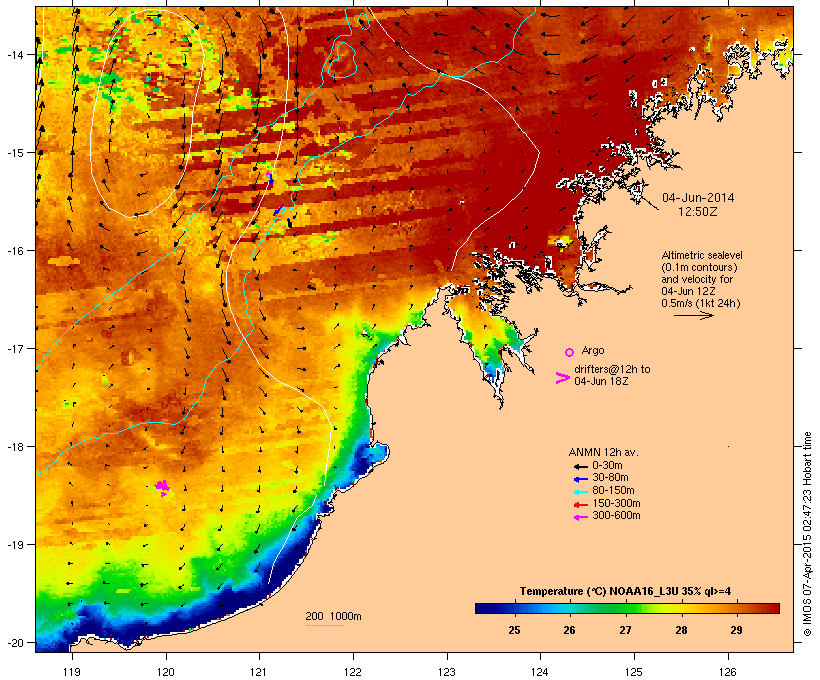The height and width of the screenshot is (680, 820).
Task: Click the 0.5m/s velocity scale arrow
Action: 693,315
